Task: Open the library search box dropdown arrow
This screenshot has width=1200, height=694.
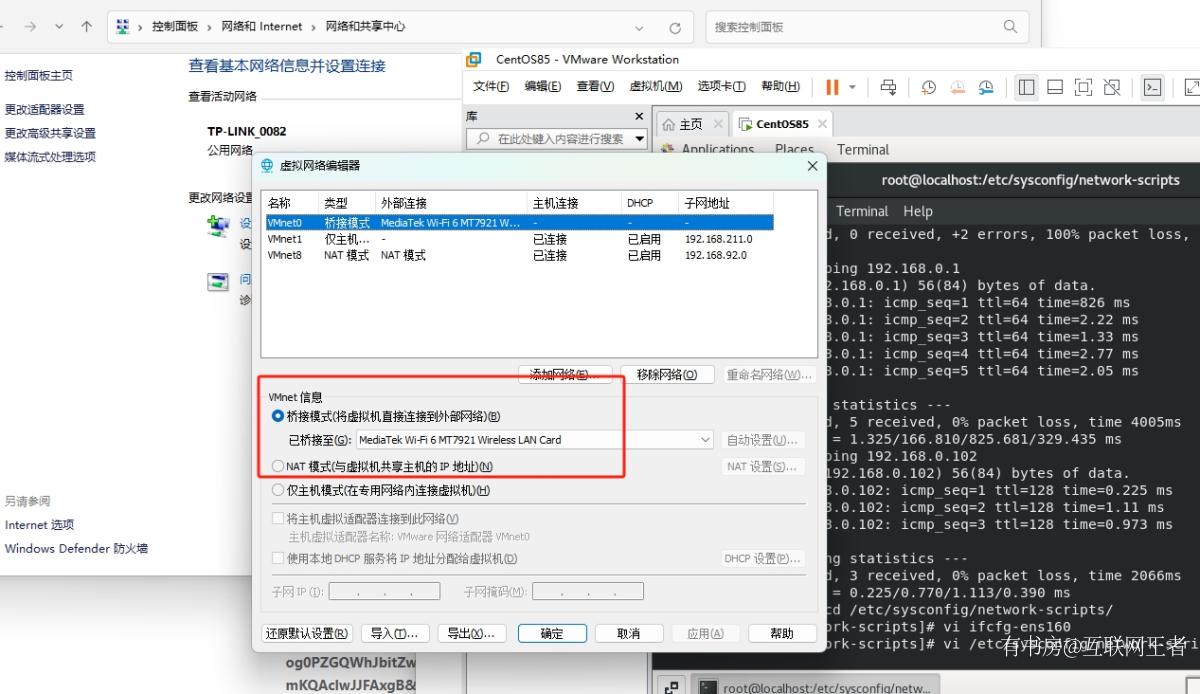Action: tap(640, 139)
